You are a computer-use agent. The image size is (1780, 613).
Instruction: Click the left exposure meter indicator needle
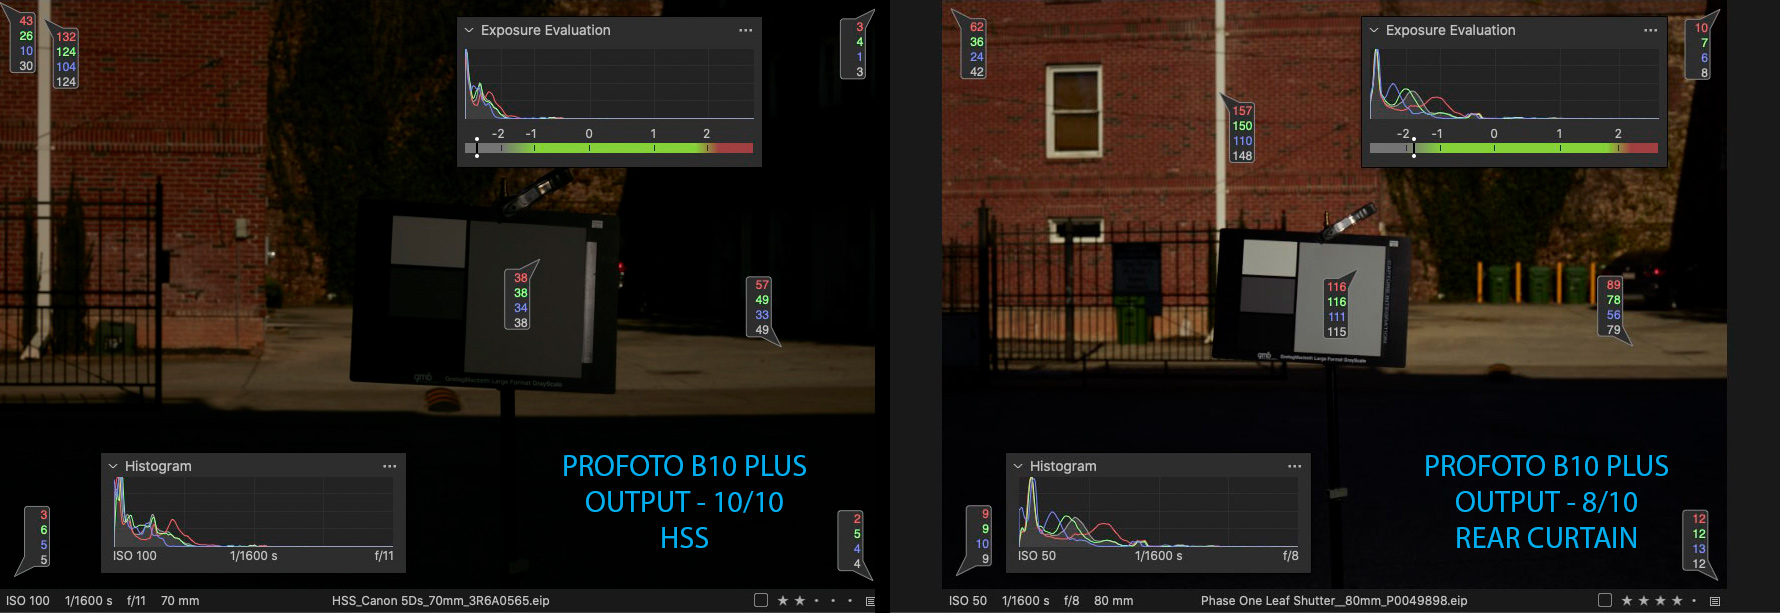pyautogui.click(x=477, y=148)
